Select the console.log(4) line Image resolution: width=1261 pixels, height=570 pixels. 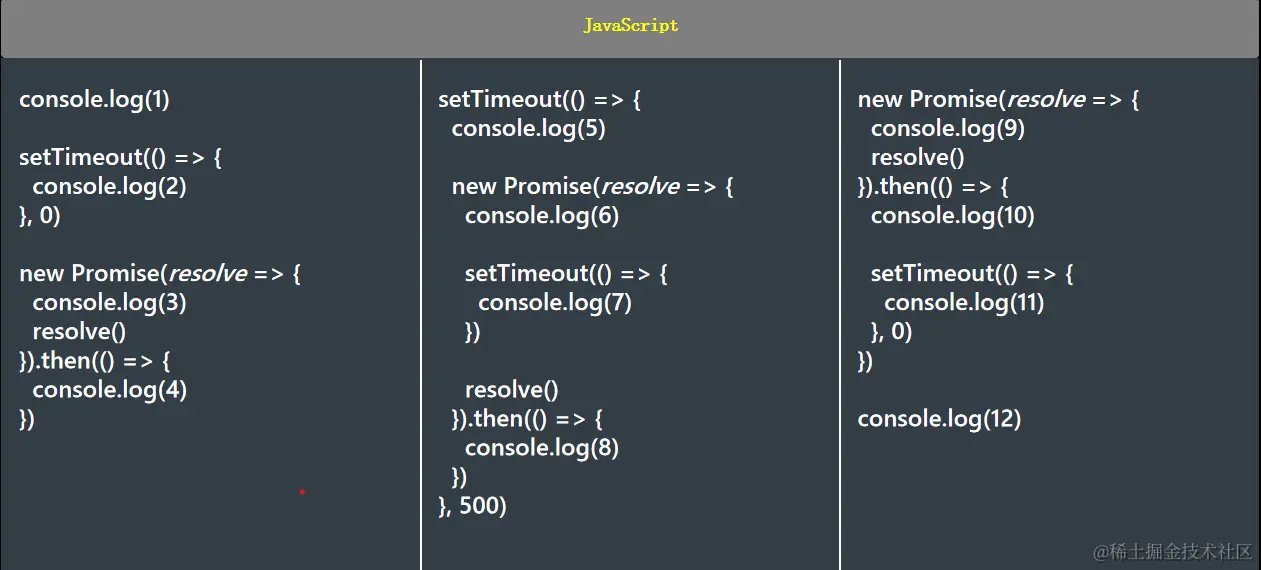pyautogui.click(x=109, y=389)
